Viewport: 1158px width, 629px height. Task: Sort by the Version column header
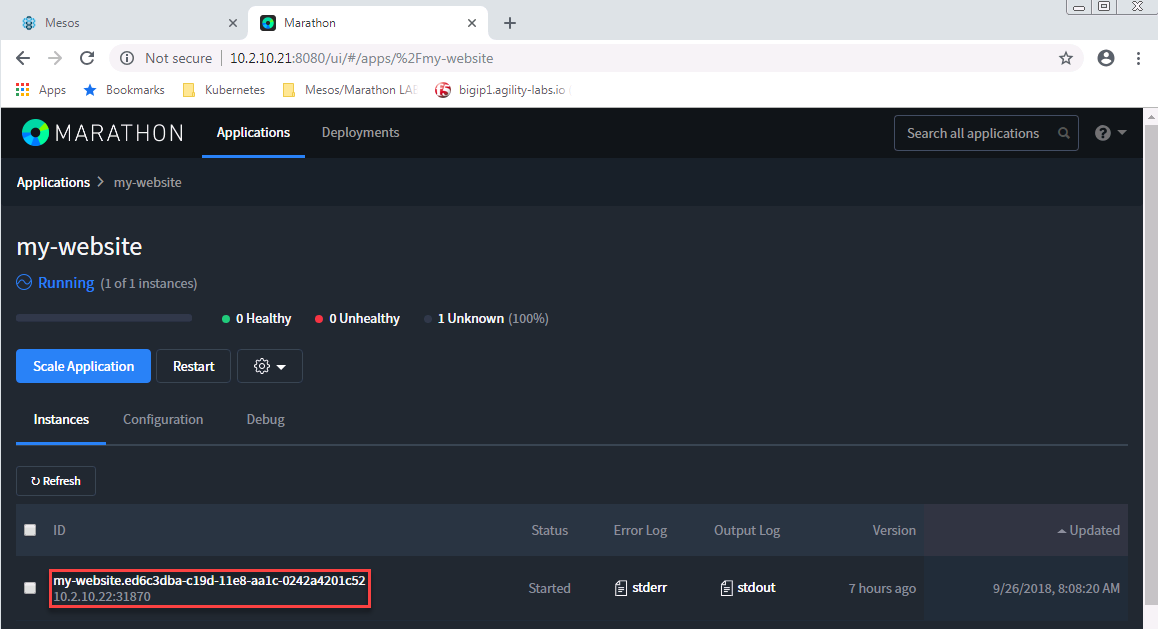pos(894,530)
